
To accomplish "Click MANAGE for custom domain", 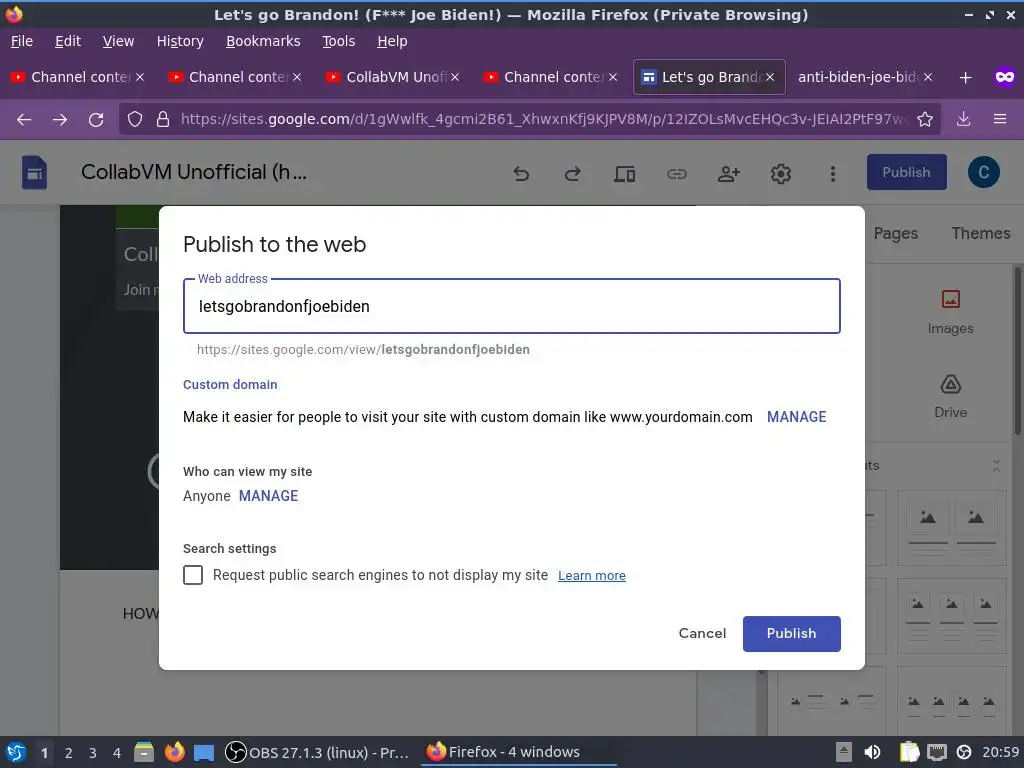I will (796, 417).
